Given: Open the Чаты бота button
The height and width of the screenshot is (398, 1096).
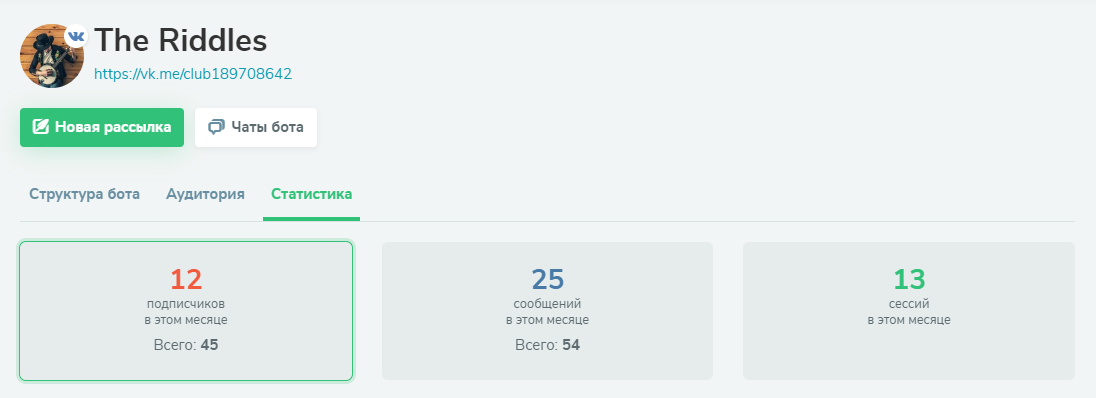Looking at the screenshot, I should point(256,127).
